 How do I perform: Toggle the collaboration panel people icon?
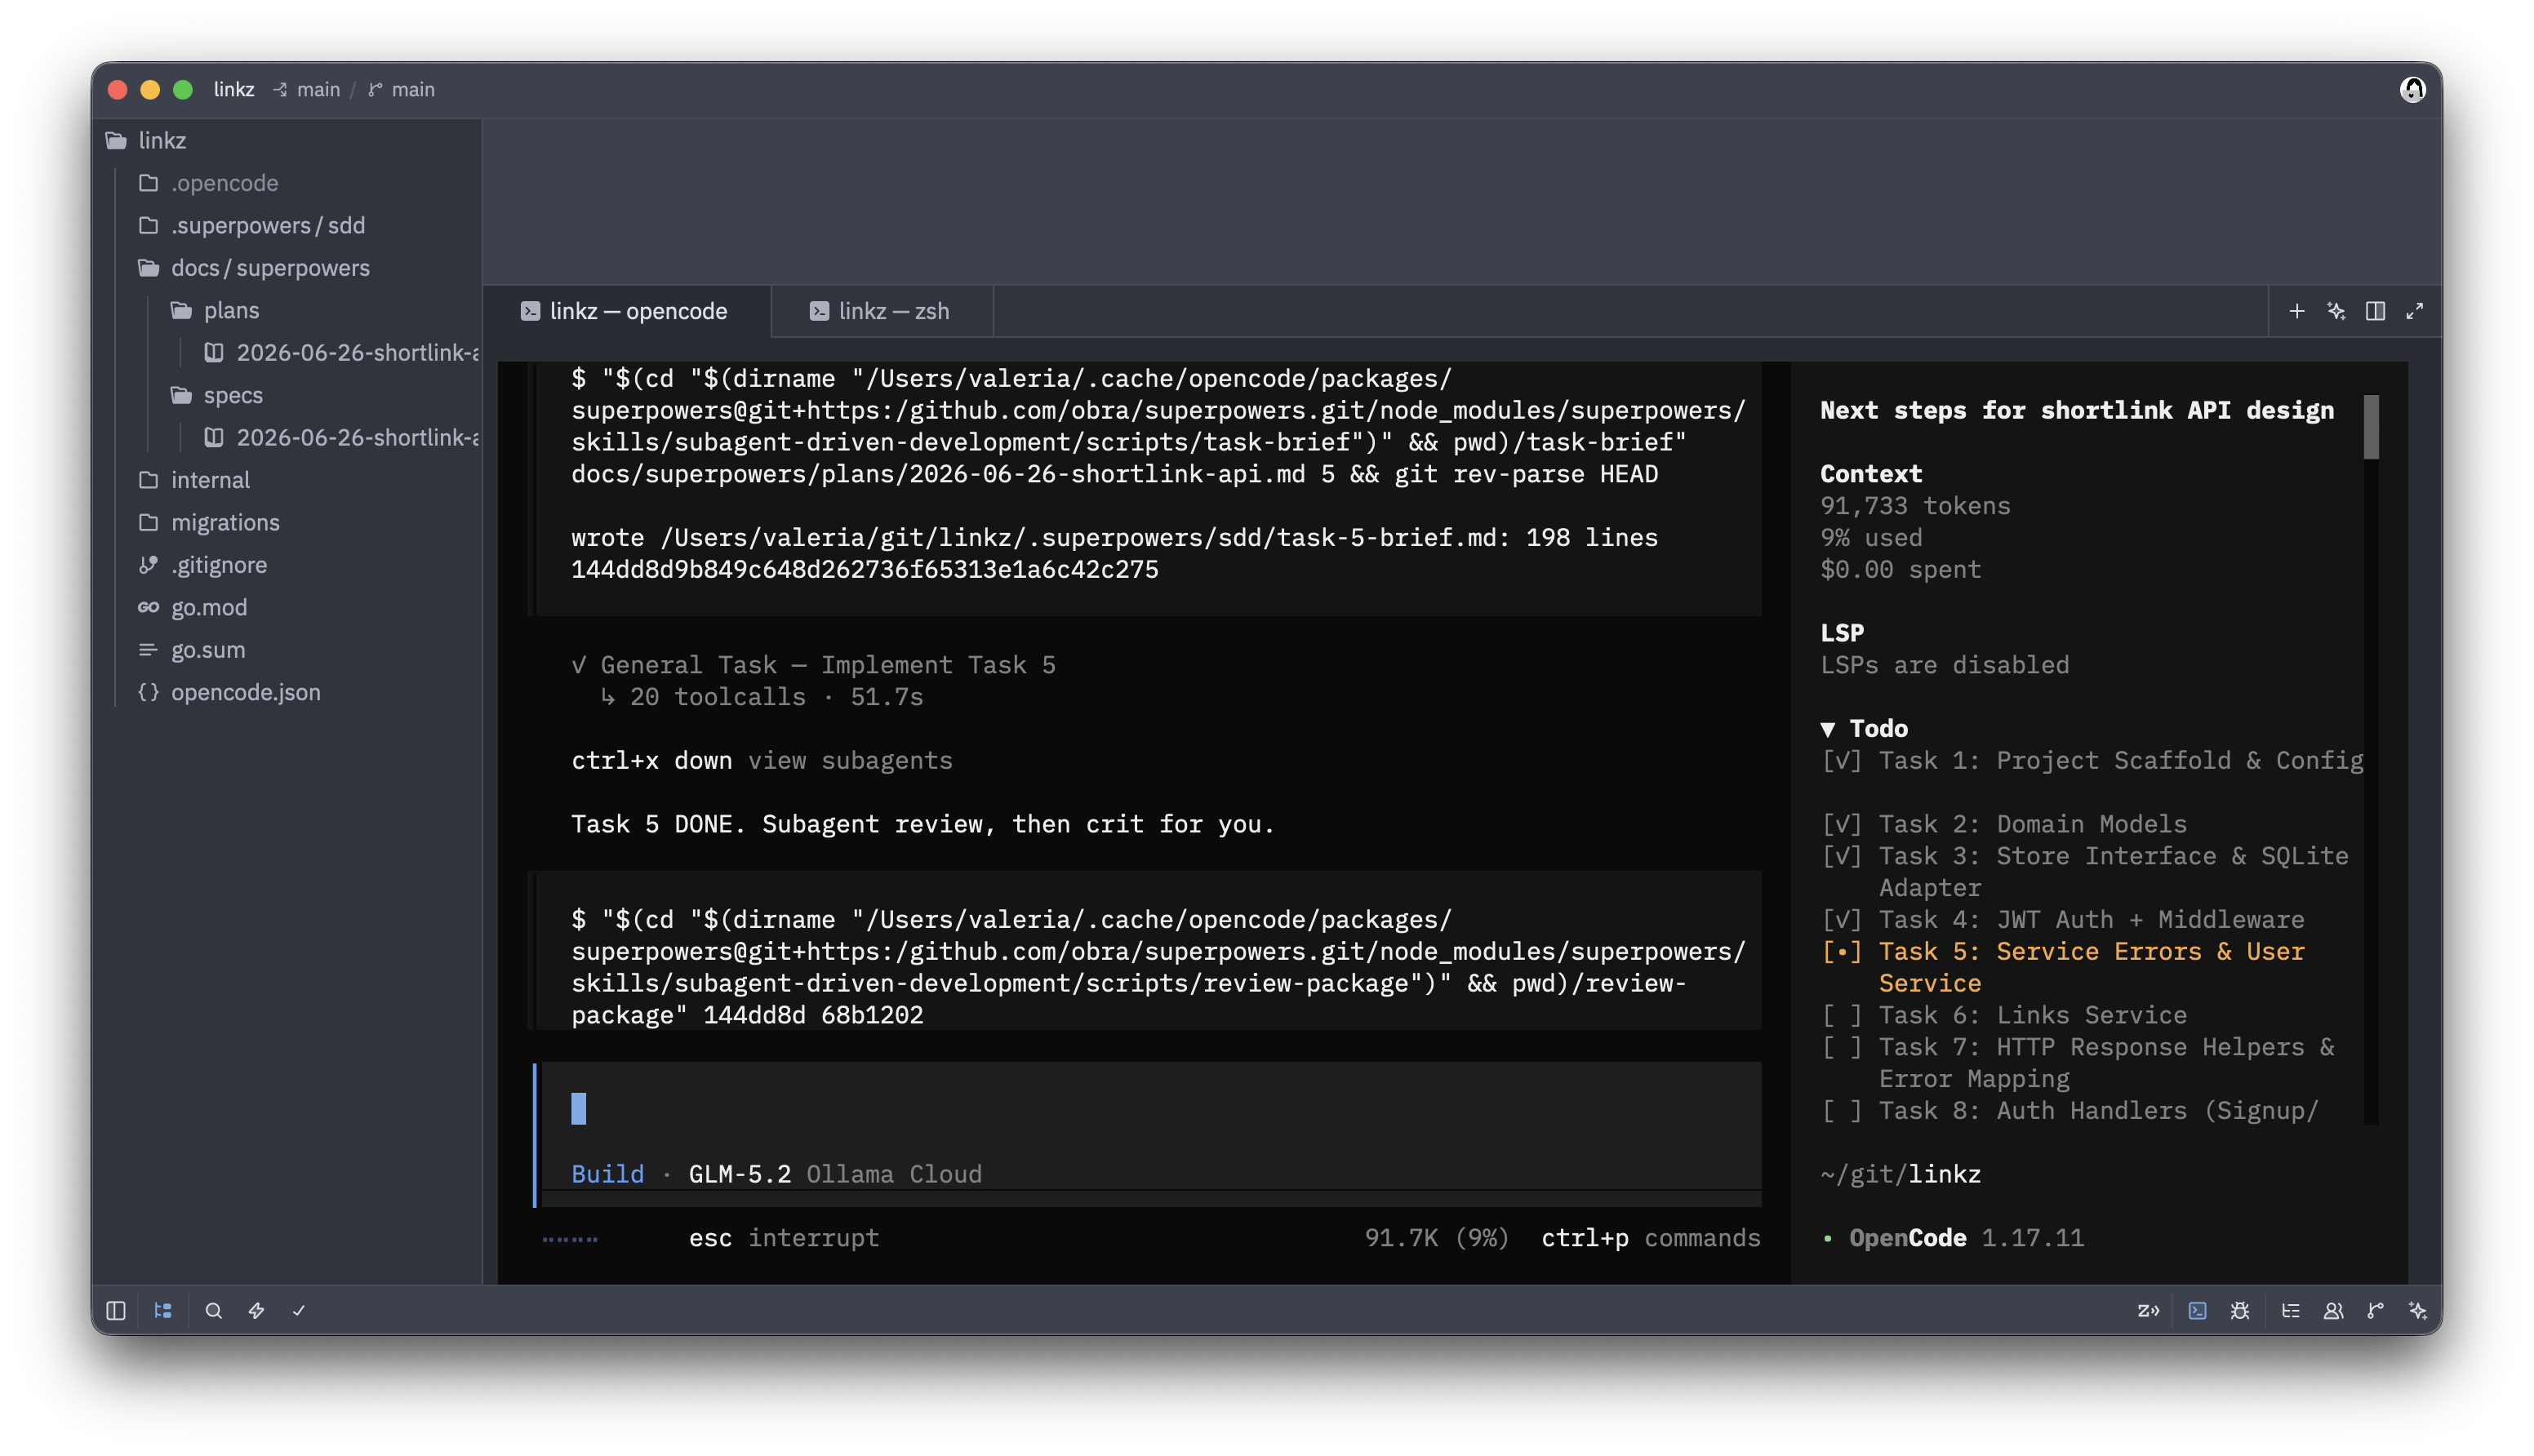click(2333, 1310)
